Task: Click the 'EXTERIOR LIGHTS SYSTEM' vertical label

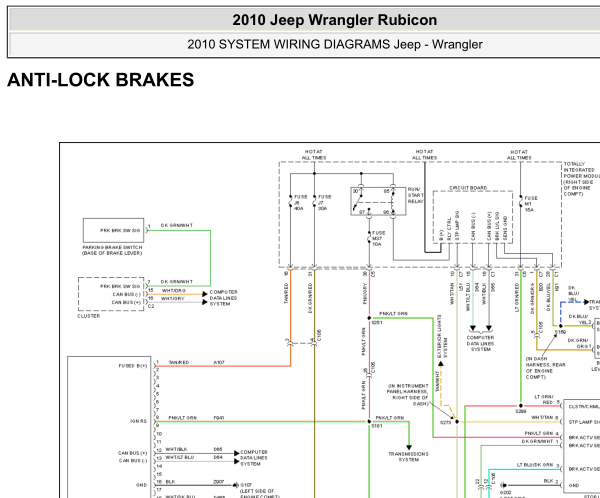Action: pos(442,336)
